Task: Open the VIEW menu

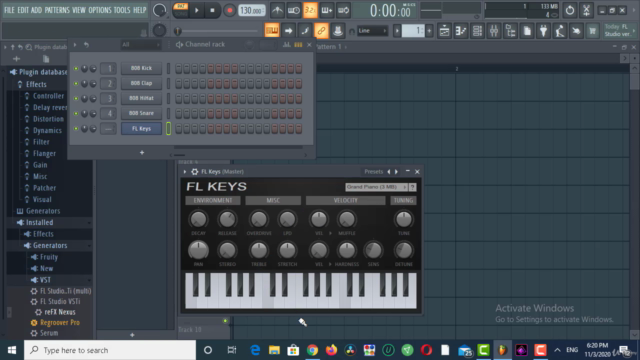Action: 79,10
